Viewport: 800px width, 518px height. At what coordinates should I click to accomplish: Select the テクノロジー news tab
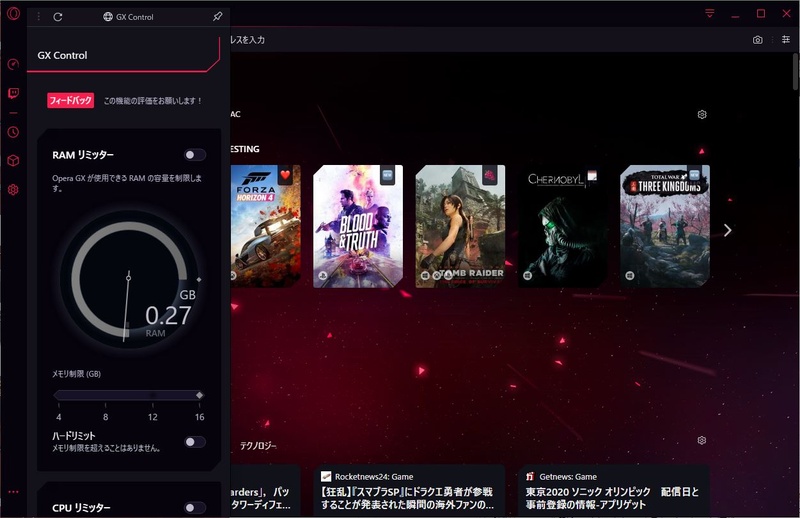[x=258, y=446]
